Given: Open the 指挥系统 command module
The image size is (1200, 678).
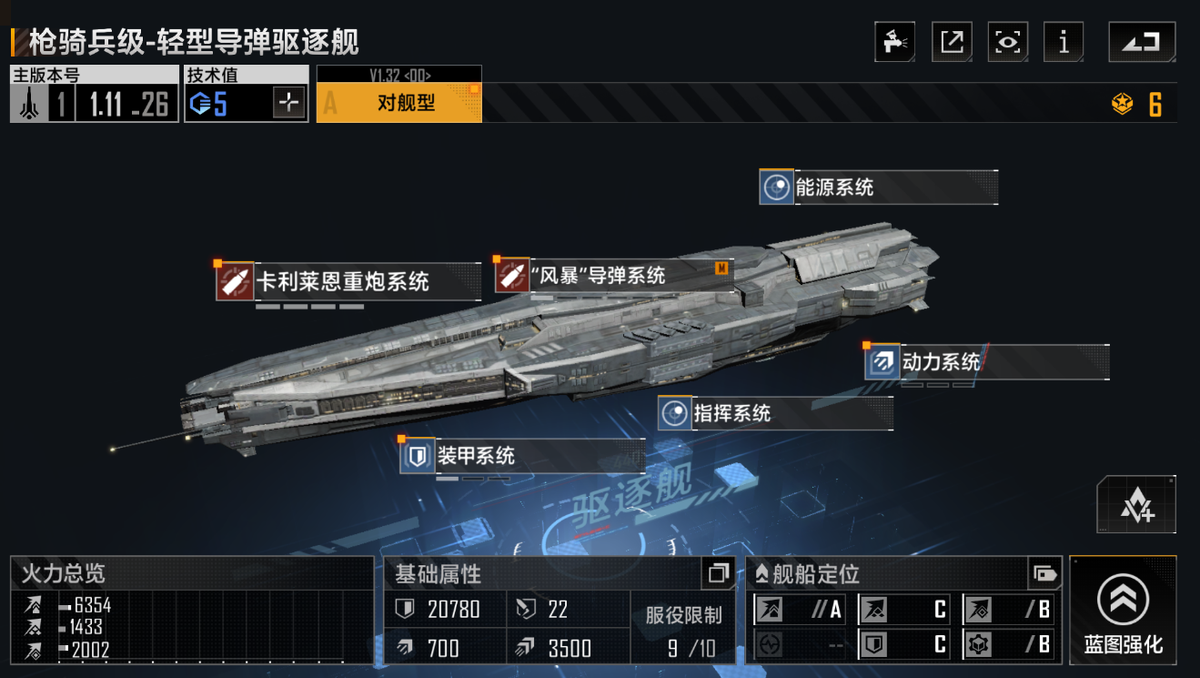Looking at the screenshot, I should (775, 413).
